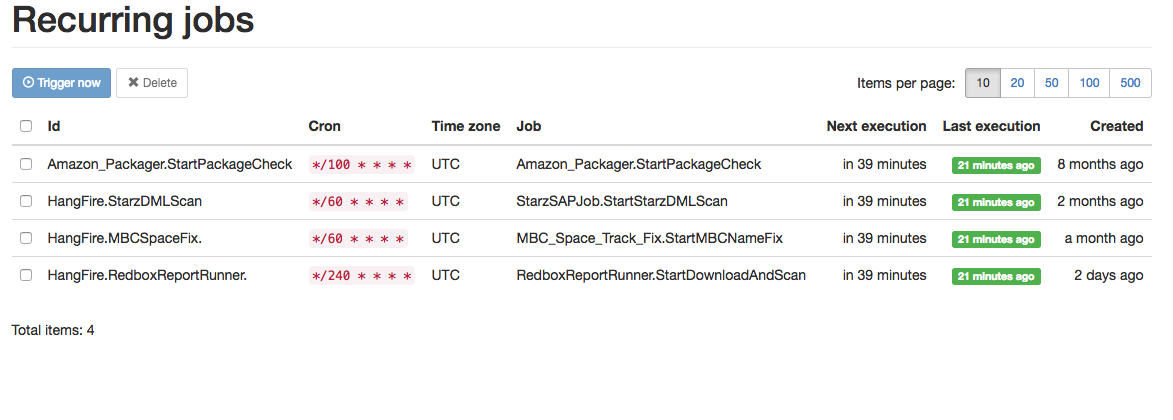This screenshot has width=1173, height=420.
Task: Click the Trigger now button
Action: (x=61, y=83)
